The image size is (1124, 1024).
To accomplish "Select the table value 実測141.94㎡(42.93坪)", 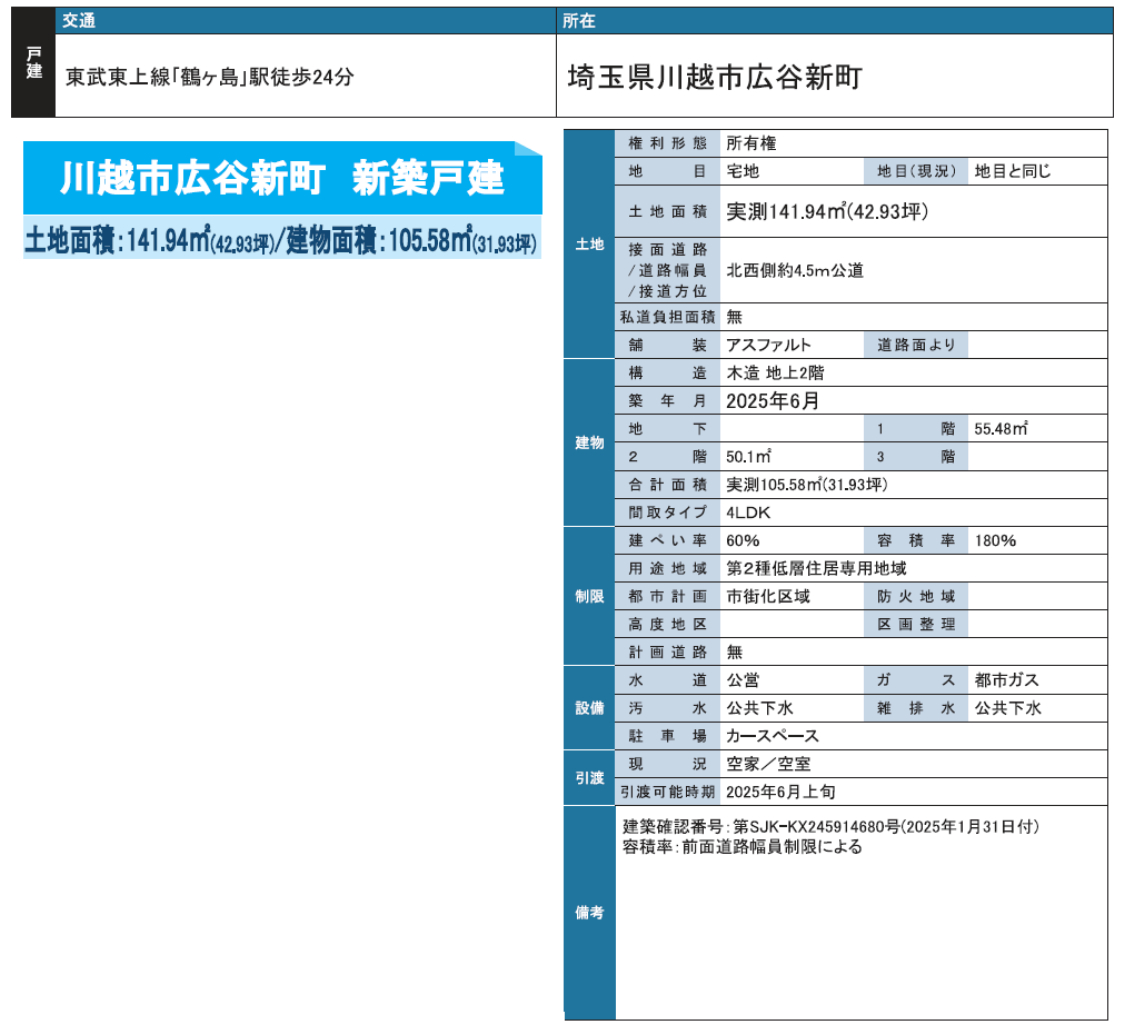I will (827, 212).
